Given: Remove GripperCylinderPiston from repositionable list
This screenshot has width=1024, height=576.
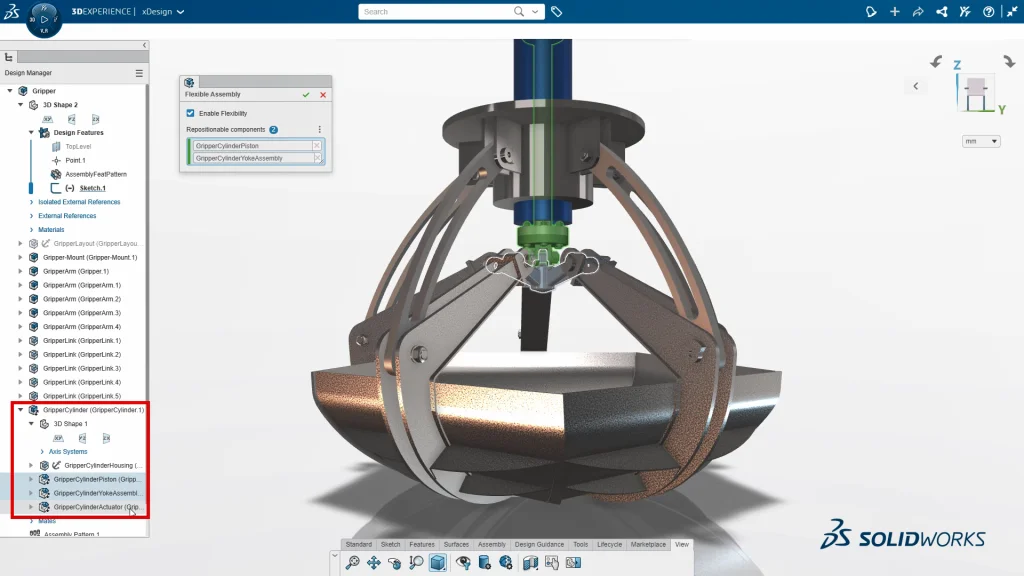Looking at the screenshot, I should pyautogui.click(x=317, y=146).
